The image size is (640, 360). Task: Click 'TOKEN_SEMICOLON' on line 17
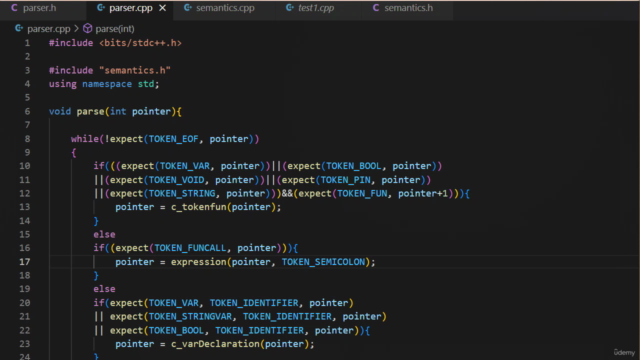pos(323,262)
